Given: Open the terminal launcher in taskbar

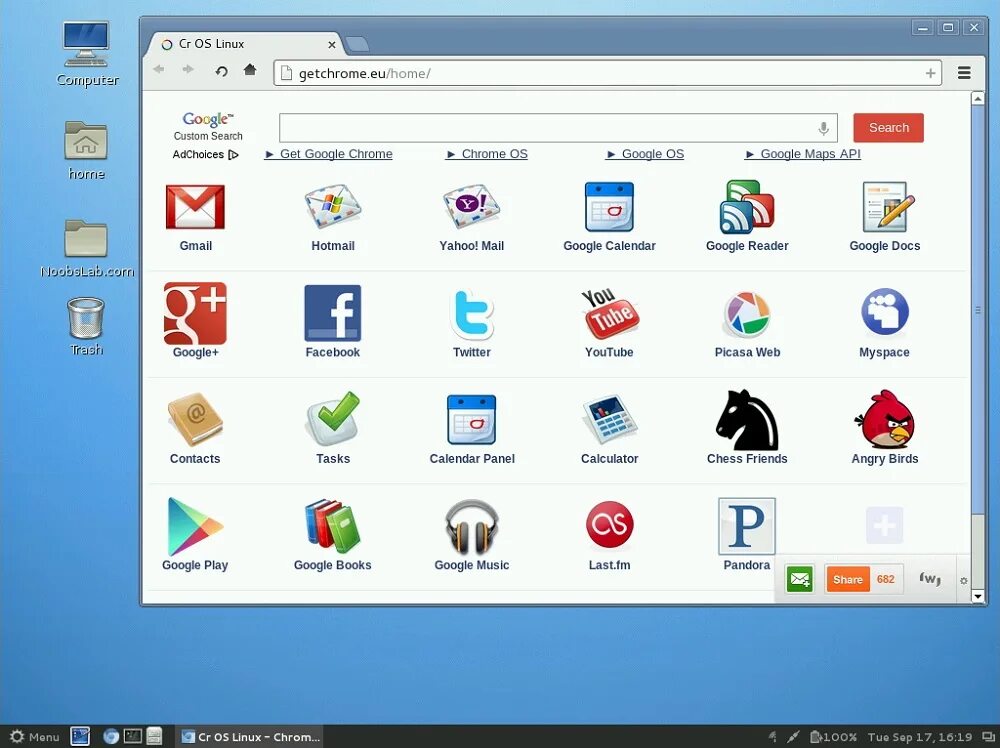Looking at the screenshot, I should 132,736.
